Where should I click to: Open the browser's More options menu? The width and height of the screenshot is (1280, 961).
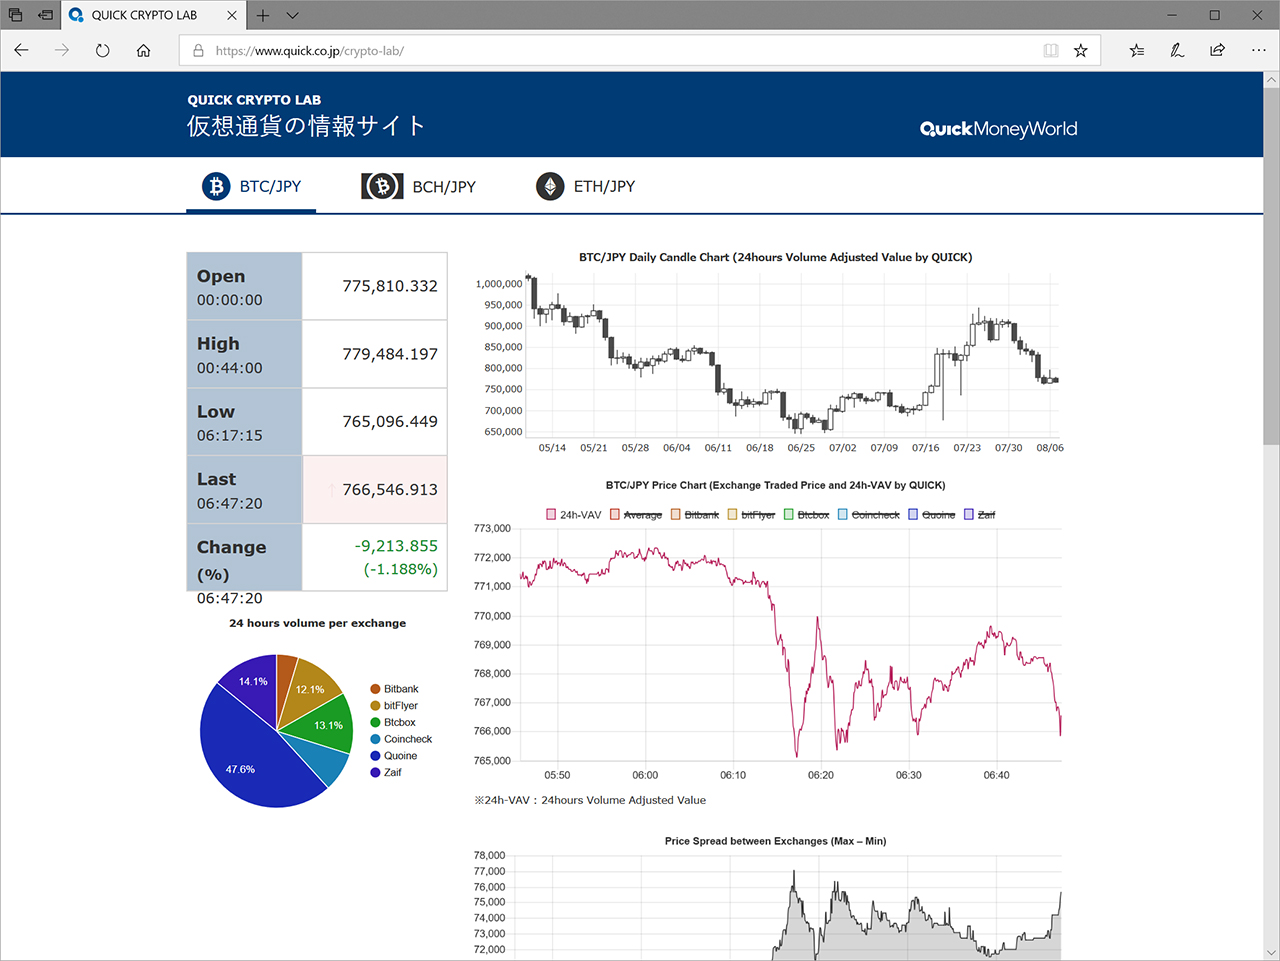pyautogui.click(x=1258, y=50)
